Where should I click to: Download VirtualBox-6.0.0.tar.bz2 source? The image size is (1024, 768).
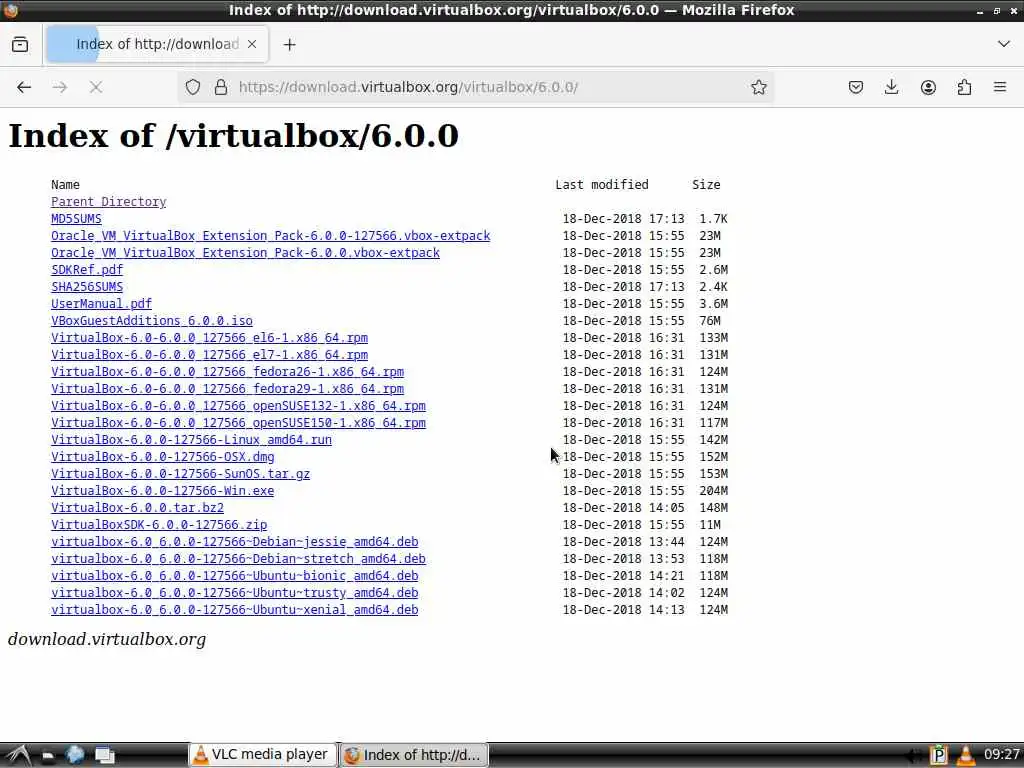(137, 507)
